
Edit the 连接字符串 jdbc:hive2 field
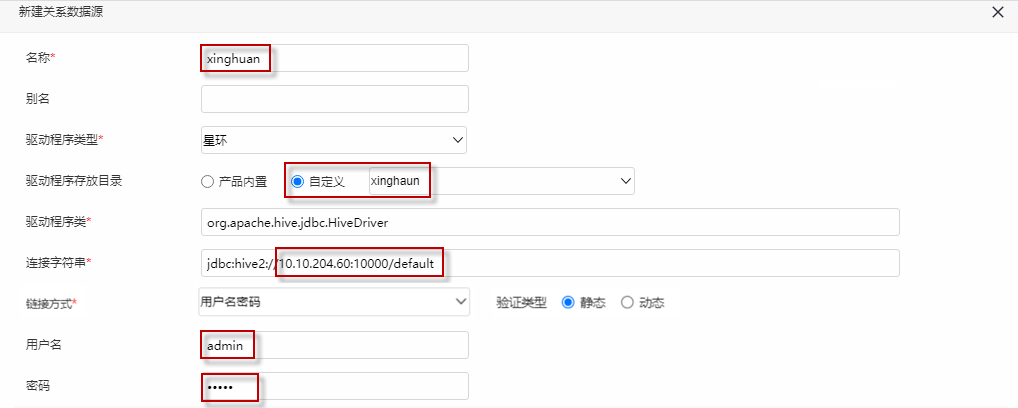(x=551, y=263)
